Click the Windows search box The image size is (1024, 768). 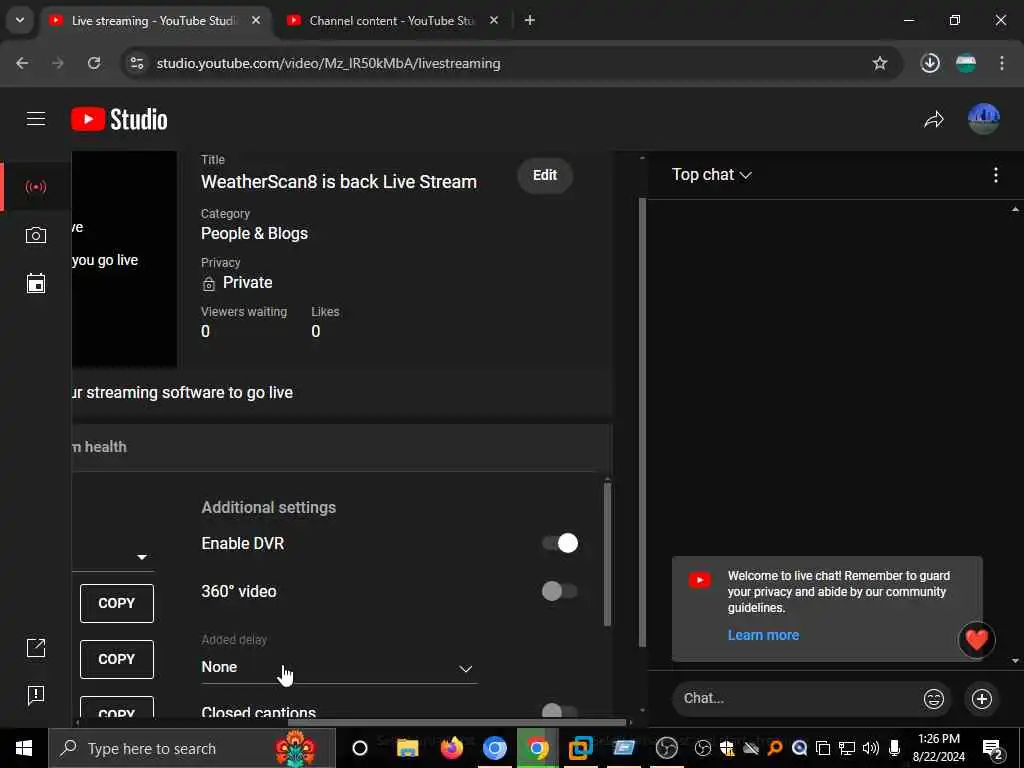[192, 748]
